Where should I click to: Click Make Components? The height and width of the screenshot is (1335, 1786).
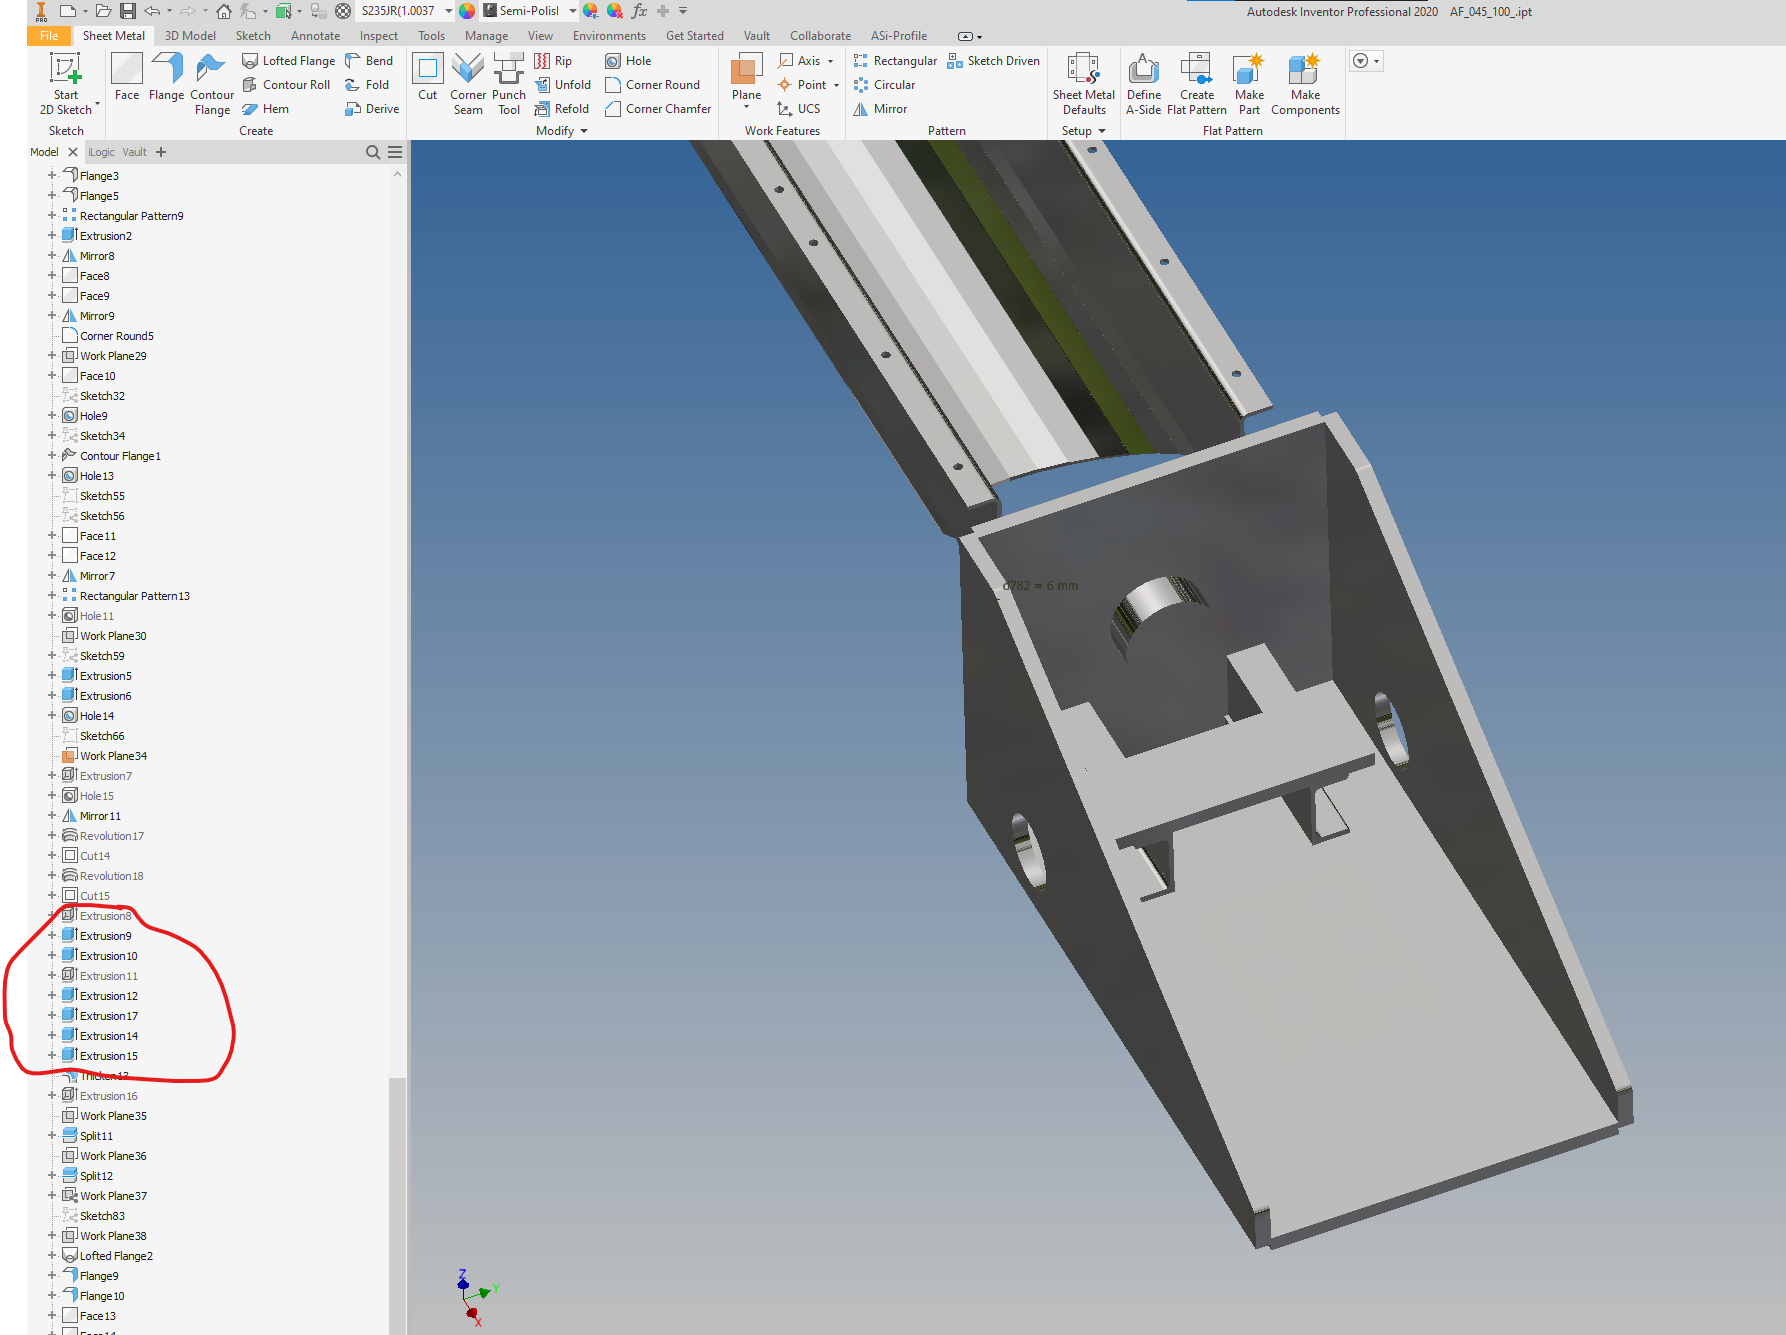(1305, 85)
